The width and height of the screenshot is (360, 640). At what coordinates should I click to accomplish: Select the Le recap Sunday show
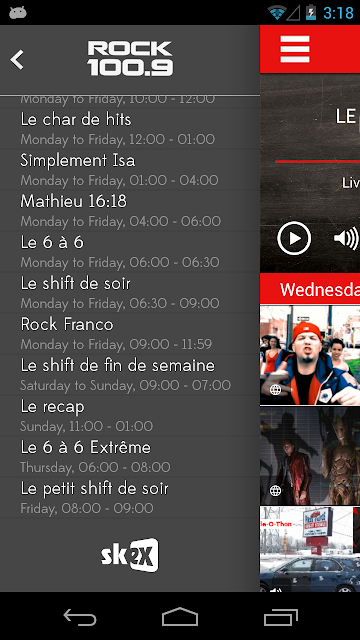(130, 416)
